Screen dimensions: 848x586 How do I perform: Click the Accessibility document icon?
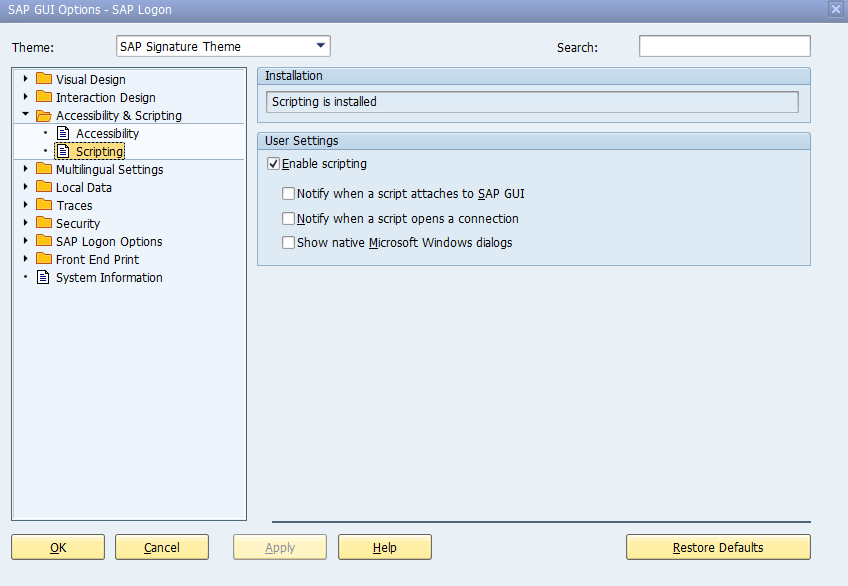coord(64,133)
